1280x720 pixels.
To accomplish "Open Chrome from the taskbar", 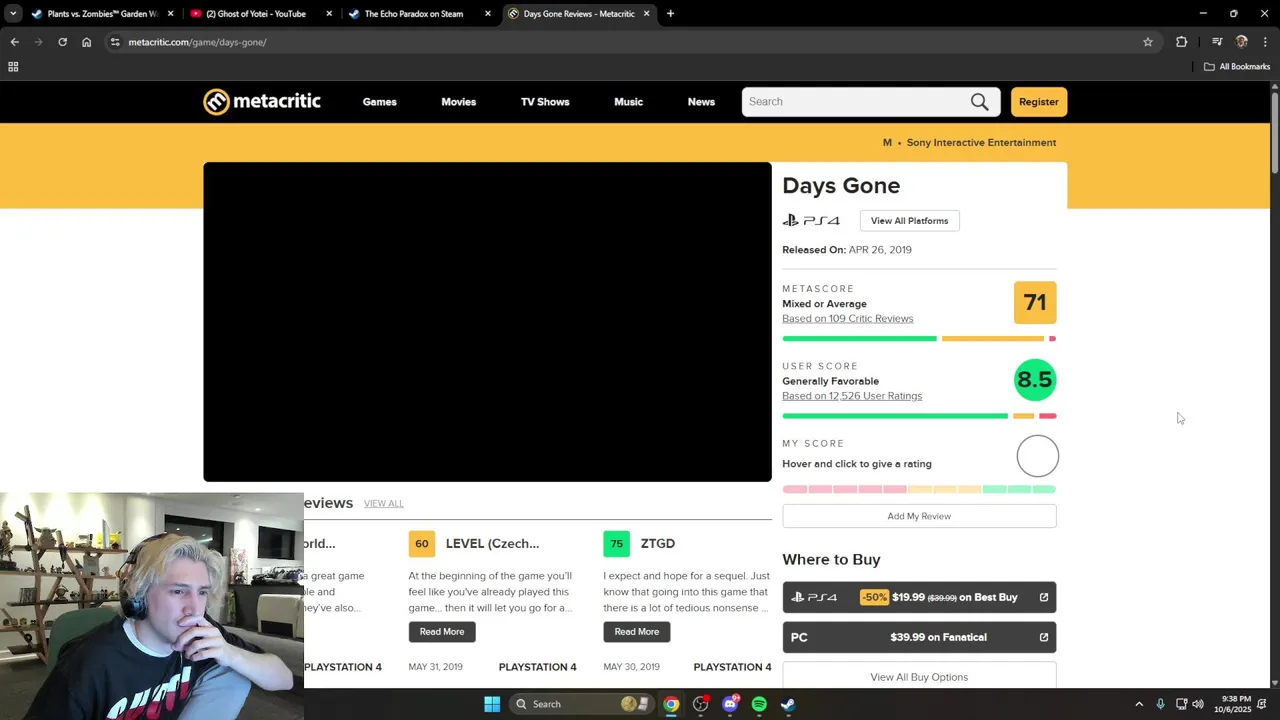I will click(x=671, y=704).
